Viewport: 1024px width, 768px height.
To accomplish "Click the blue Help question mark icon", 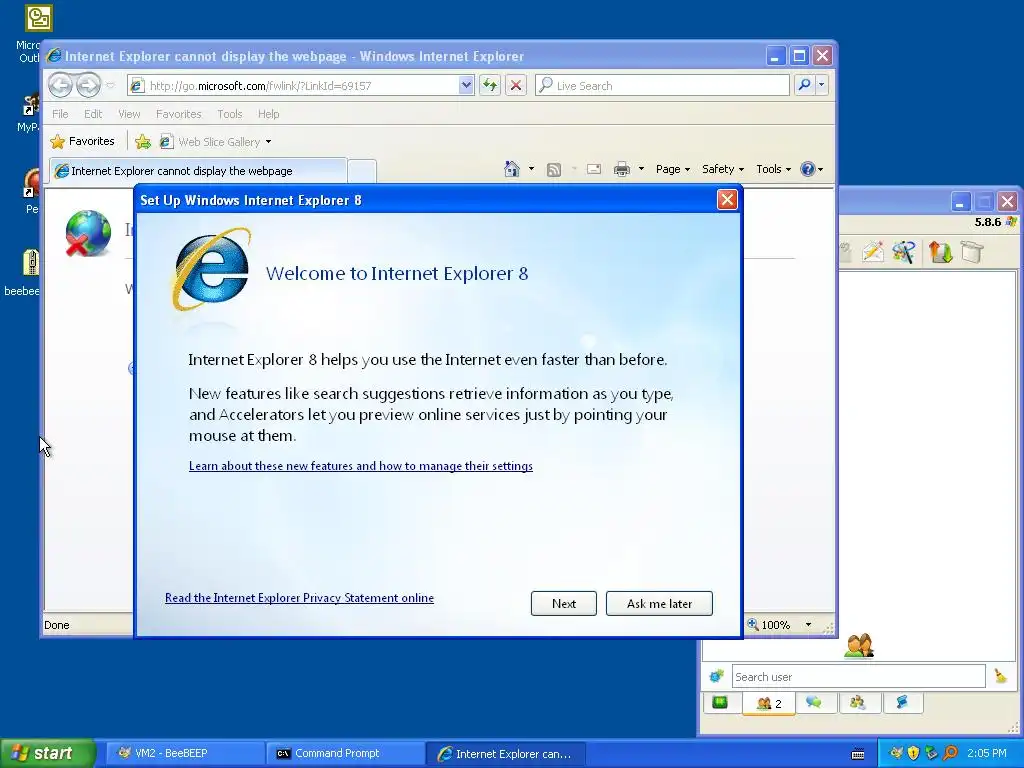I will tap(808, 169).
